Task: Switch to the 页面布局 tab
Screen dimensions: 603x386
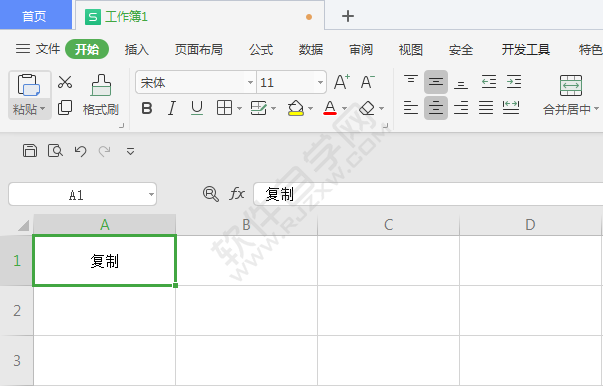Action: point(199,50)
